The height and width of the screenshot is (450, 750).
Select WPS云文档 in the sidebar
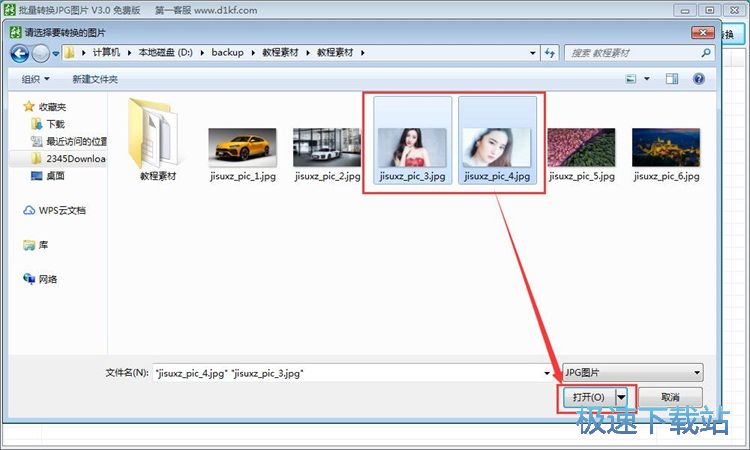[x=55, y=210]
